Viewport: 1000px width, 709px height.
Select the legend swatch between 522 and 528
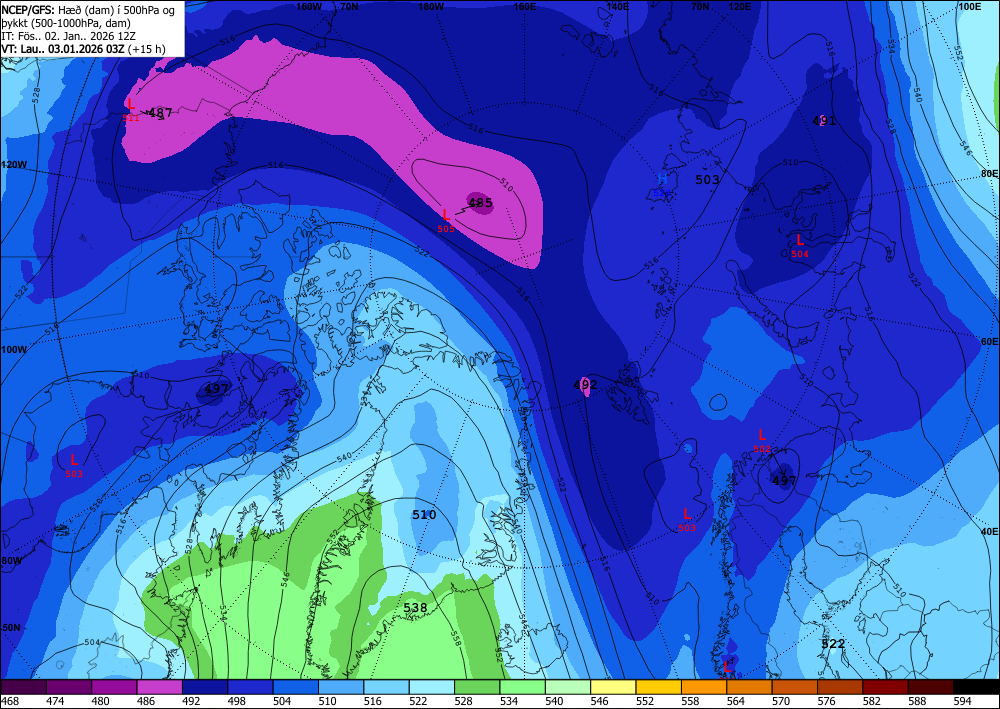pyautogui.click(x=432, y=687)
